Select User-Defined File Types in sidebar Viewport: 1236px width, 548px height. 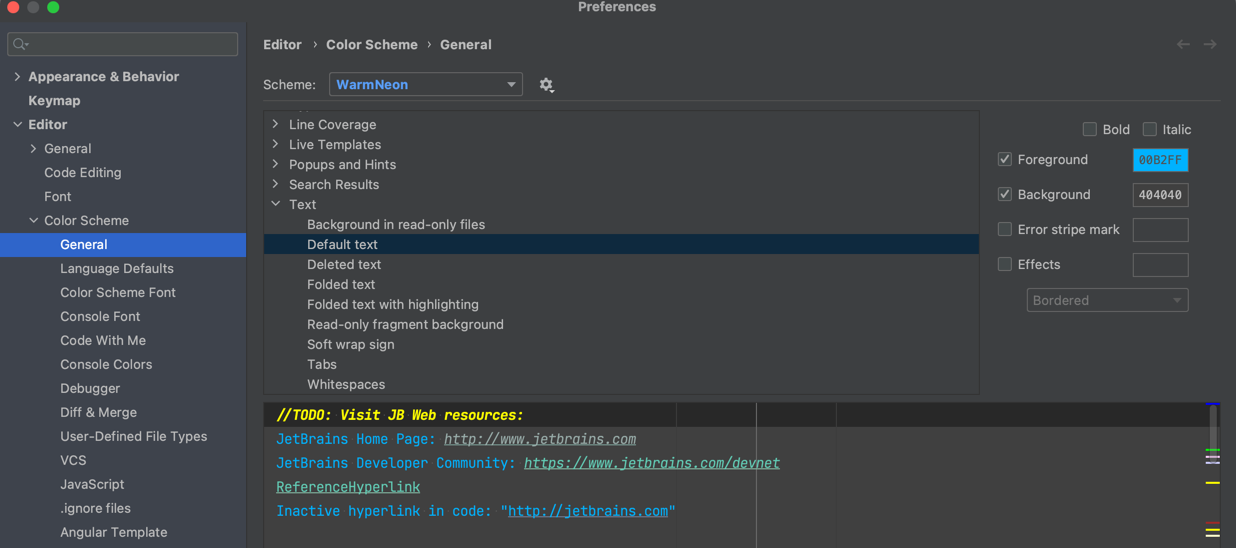(134, 436)
